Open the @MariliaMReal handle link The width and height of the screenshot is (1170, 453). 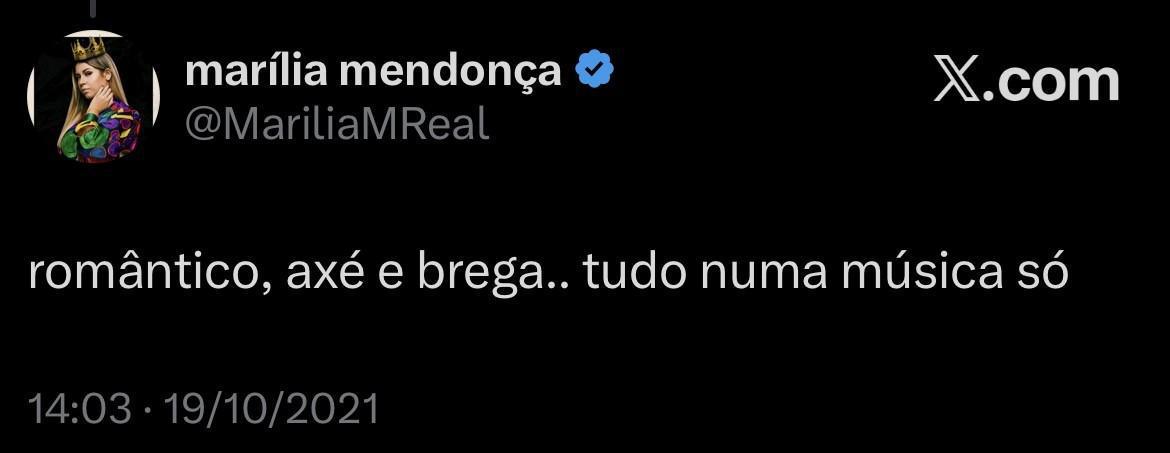[x=337, y=123]
